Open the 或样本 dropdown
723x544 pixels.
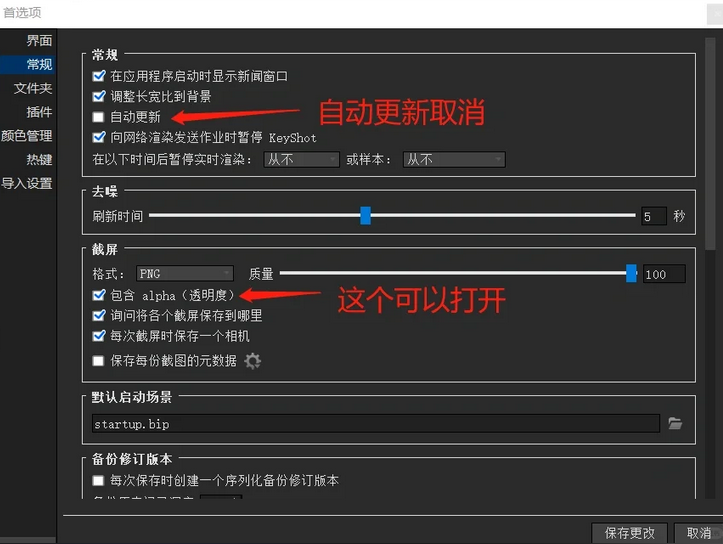(454, 160)
